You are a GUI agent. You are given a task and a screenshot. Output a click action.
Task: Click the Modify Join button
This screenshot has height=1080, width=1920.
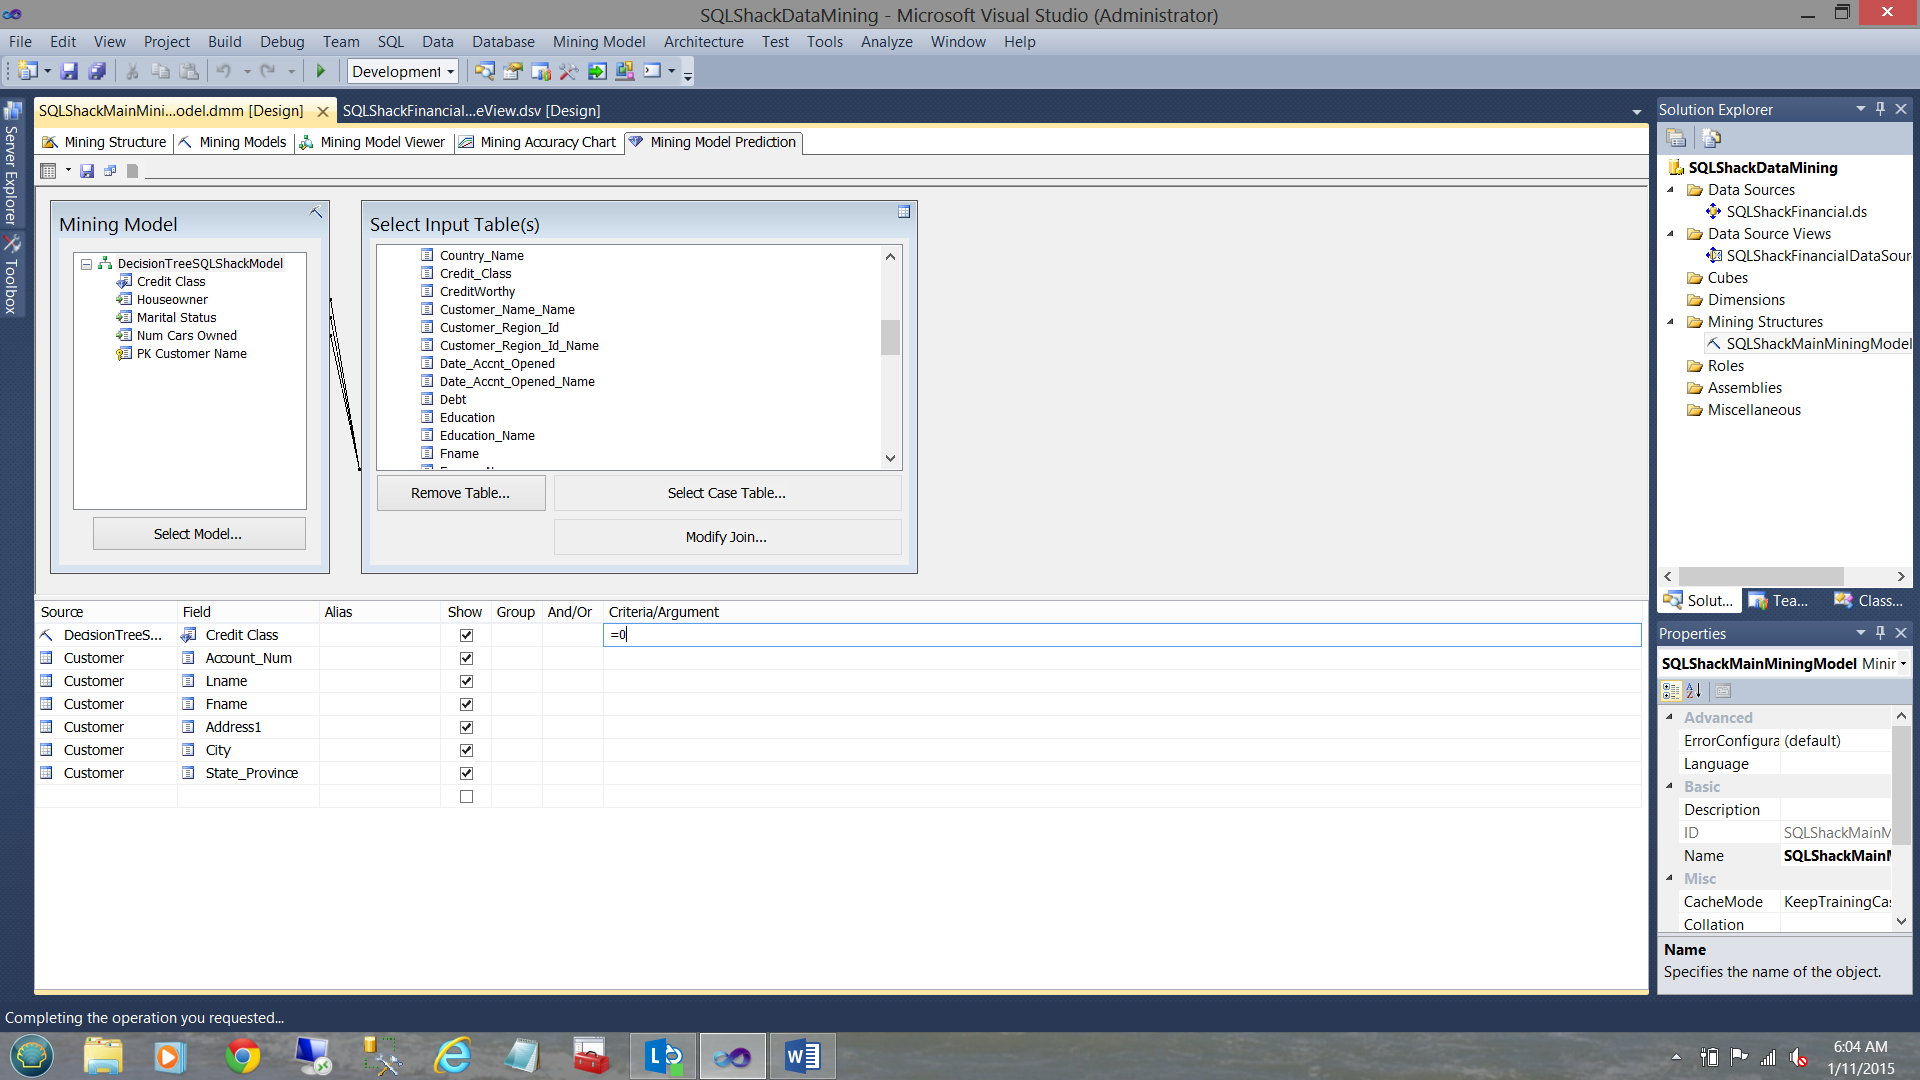pyautogui.click(x=727, y=537)
